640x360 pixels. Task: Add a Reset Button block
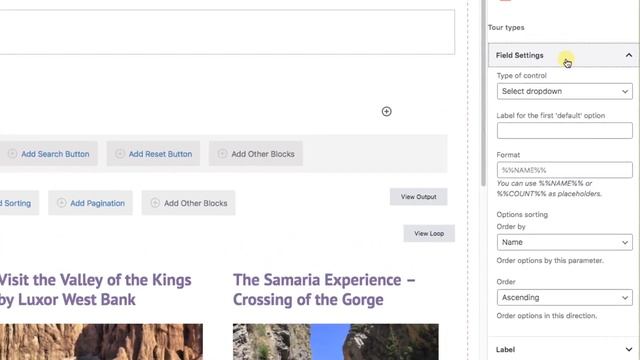tap(153, 154)
